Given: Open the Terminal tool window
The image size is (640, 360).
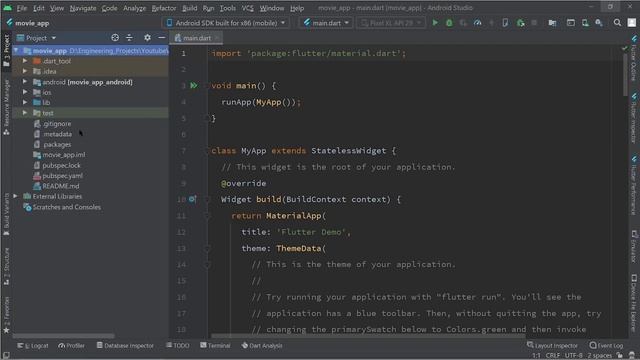Looking at the screenshot, I should (x=215, y=346).
